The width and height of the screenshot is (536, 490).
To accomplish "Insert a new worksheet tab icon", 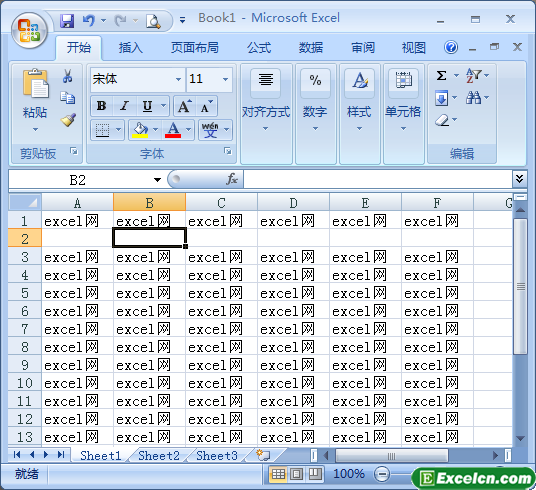I will (x=263, y=455).
